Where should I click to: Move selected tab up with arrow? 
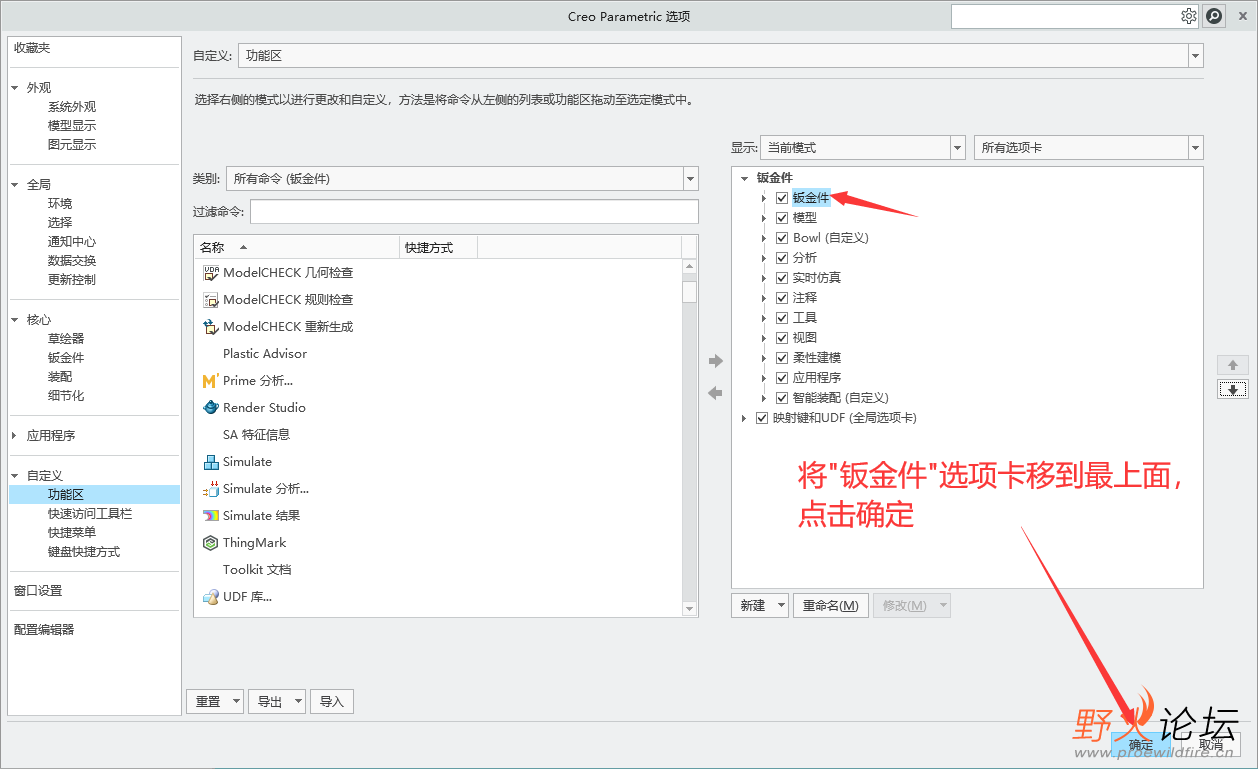[1233, 365]
